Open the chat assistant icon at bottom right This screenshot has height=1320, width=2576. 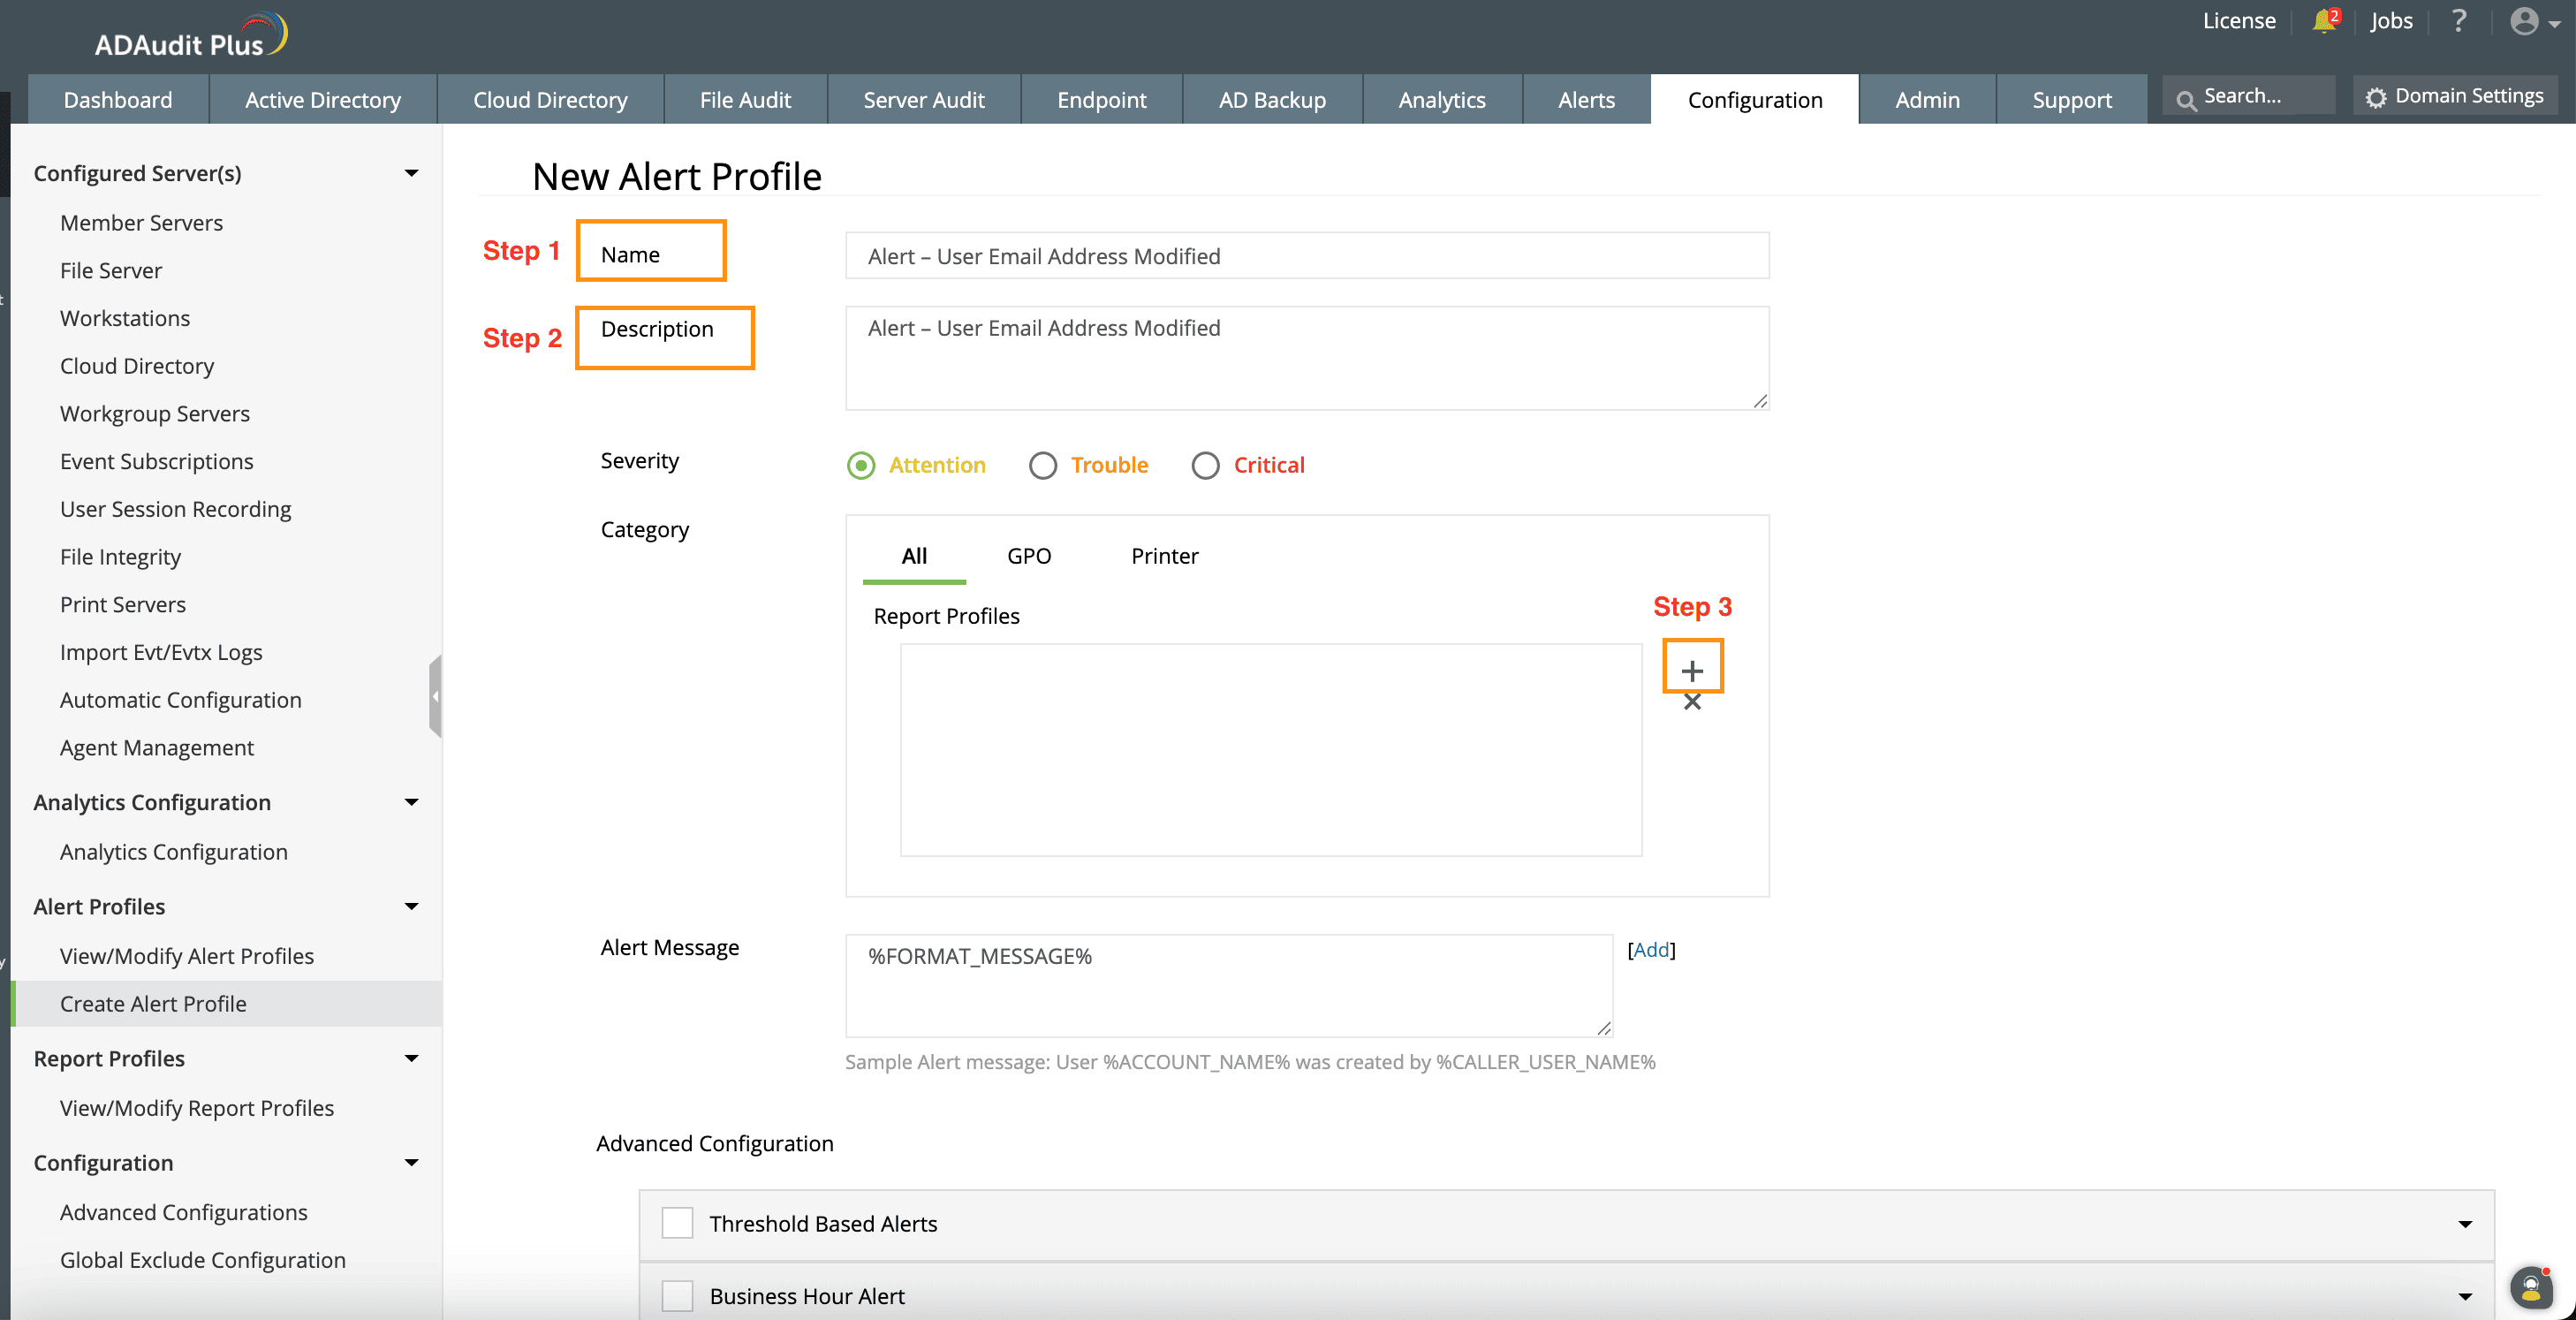click(x=2530, y=1287)
